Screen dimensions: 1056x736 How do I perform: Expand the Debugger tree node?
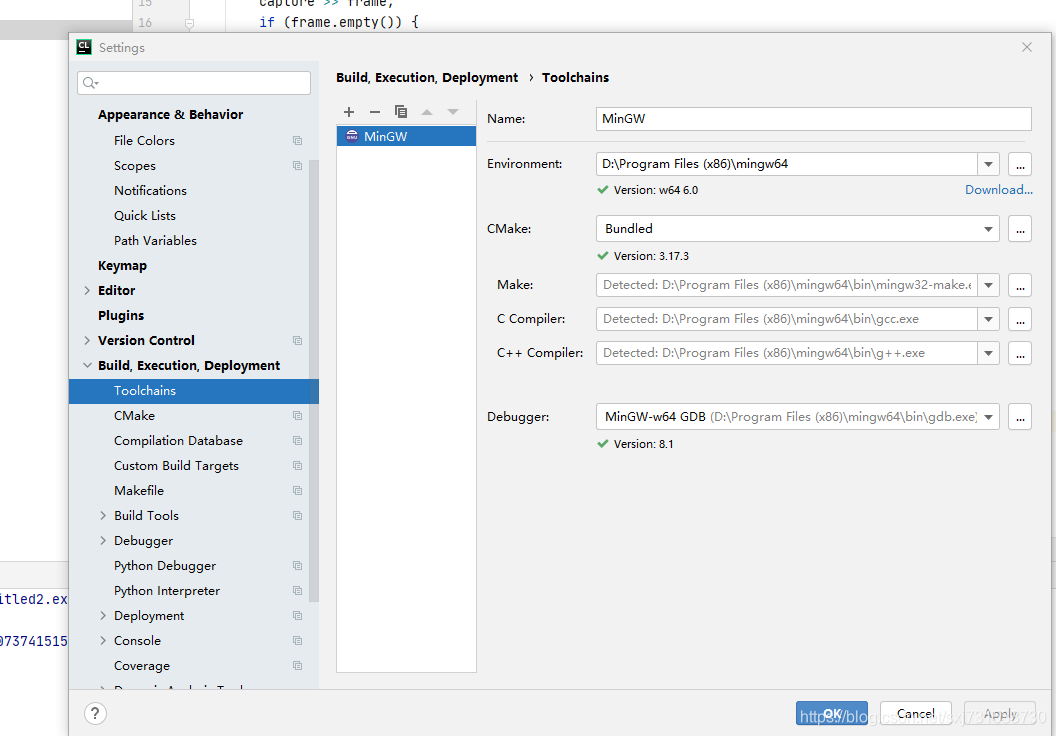click(103, 541)
